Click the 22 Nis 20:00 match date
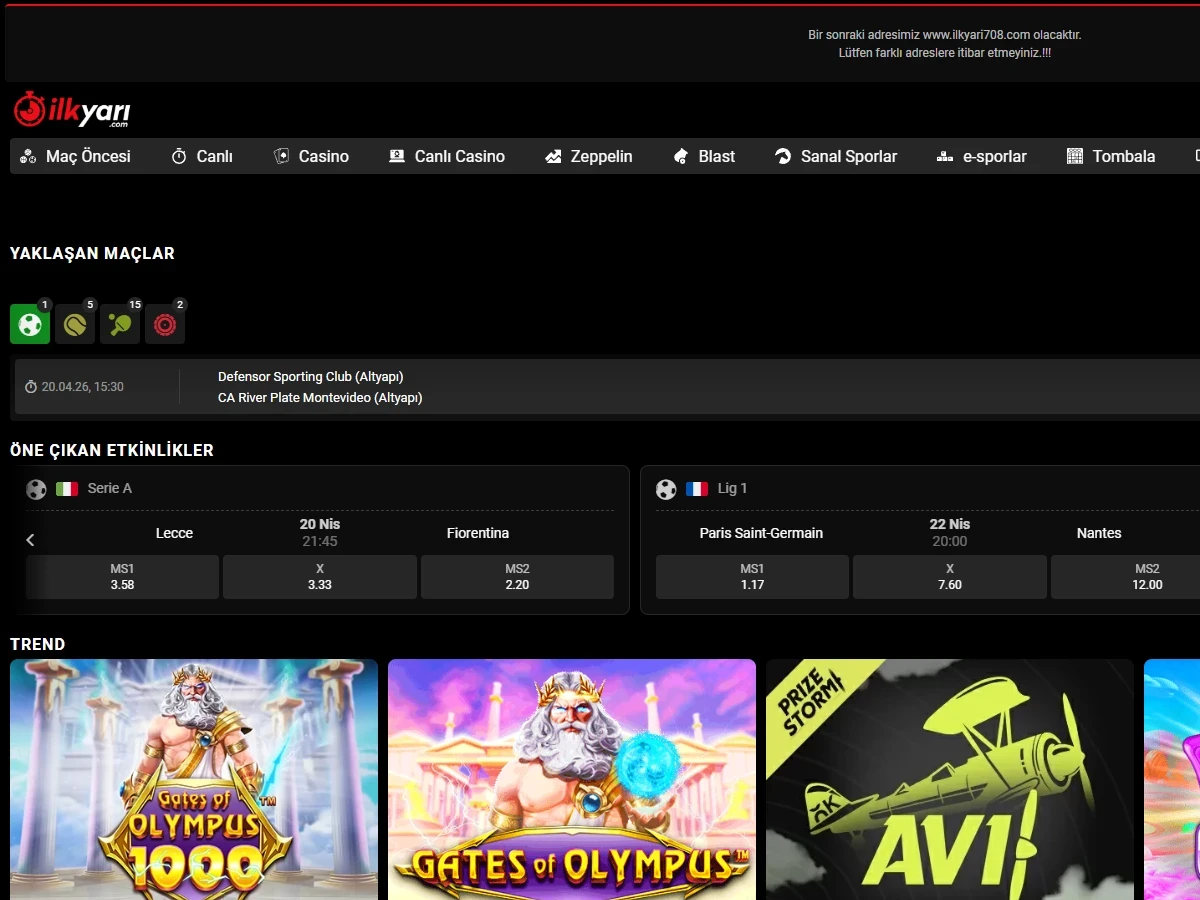The image size is (1200, 900). [950, 533]
